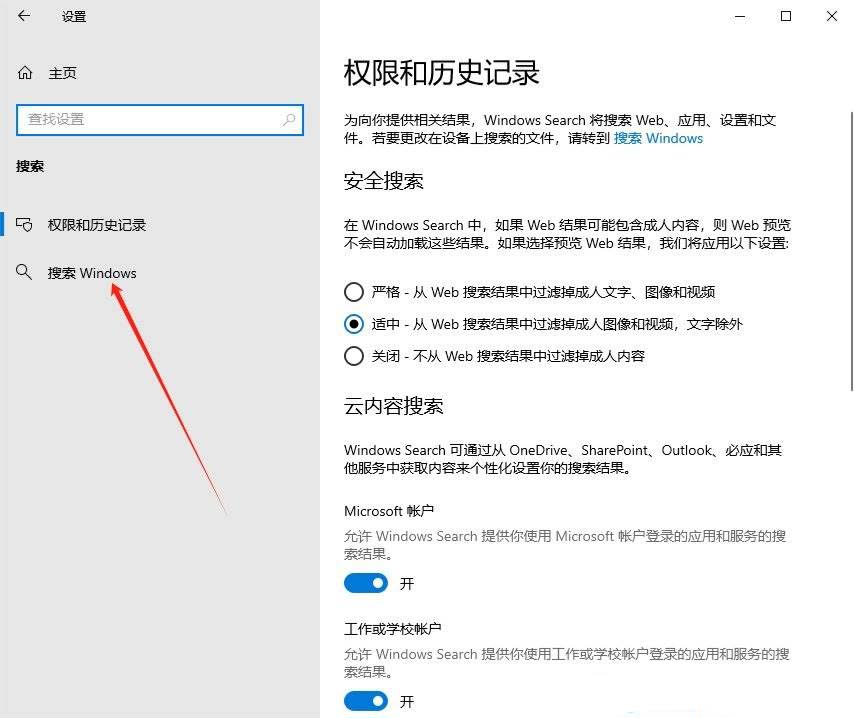Screen dimensions: 855x718
Task: Click the 设置 window title text
Action: (x=74, y=17)
